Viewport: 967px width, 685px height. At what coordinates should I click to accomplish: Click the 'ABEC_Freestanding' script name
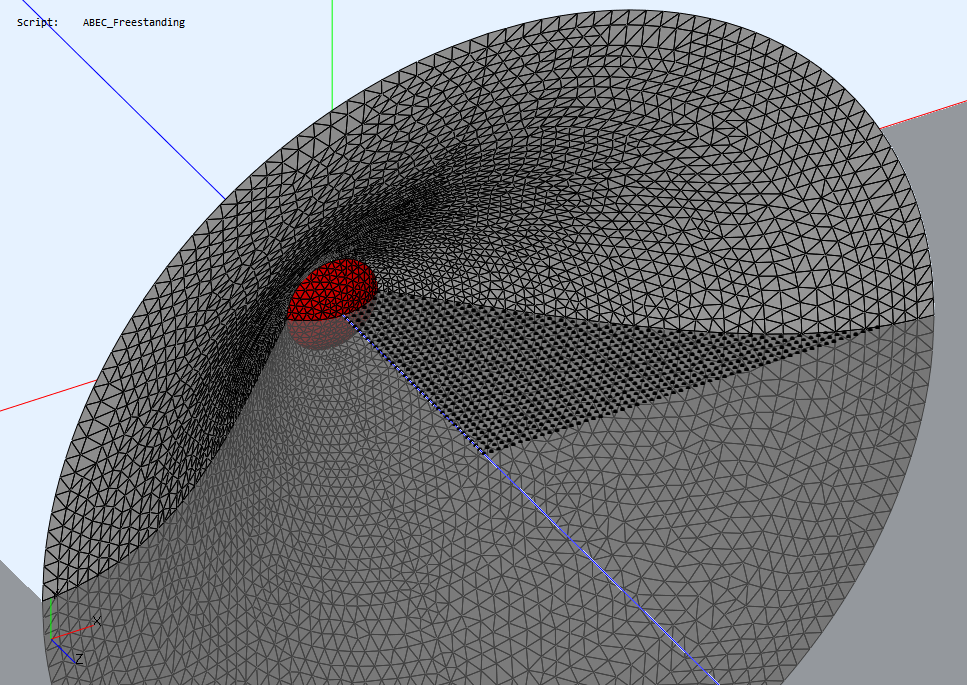(134, 23)
